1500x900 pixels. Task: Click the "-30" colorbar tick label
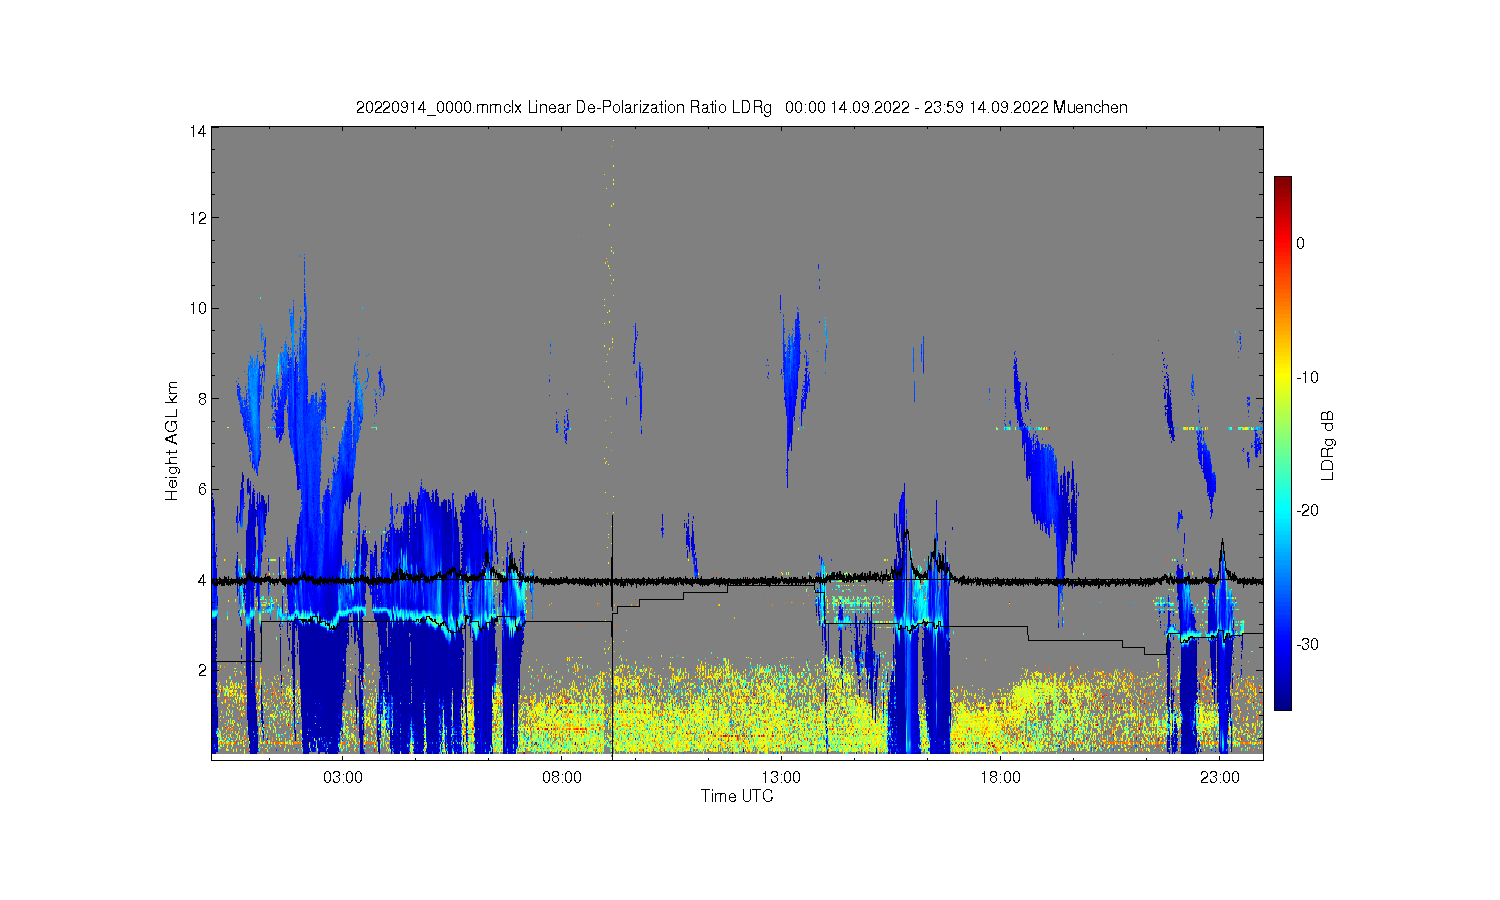pyautogui.click(x=1309, y=644)
